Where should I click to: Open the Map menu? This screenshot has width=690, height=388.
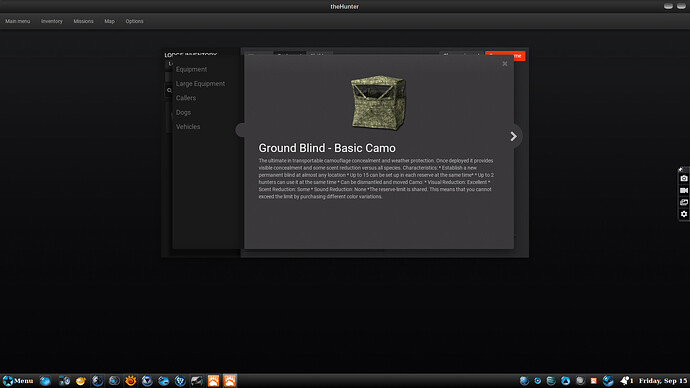point(109,21)
